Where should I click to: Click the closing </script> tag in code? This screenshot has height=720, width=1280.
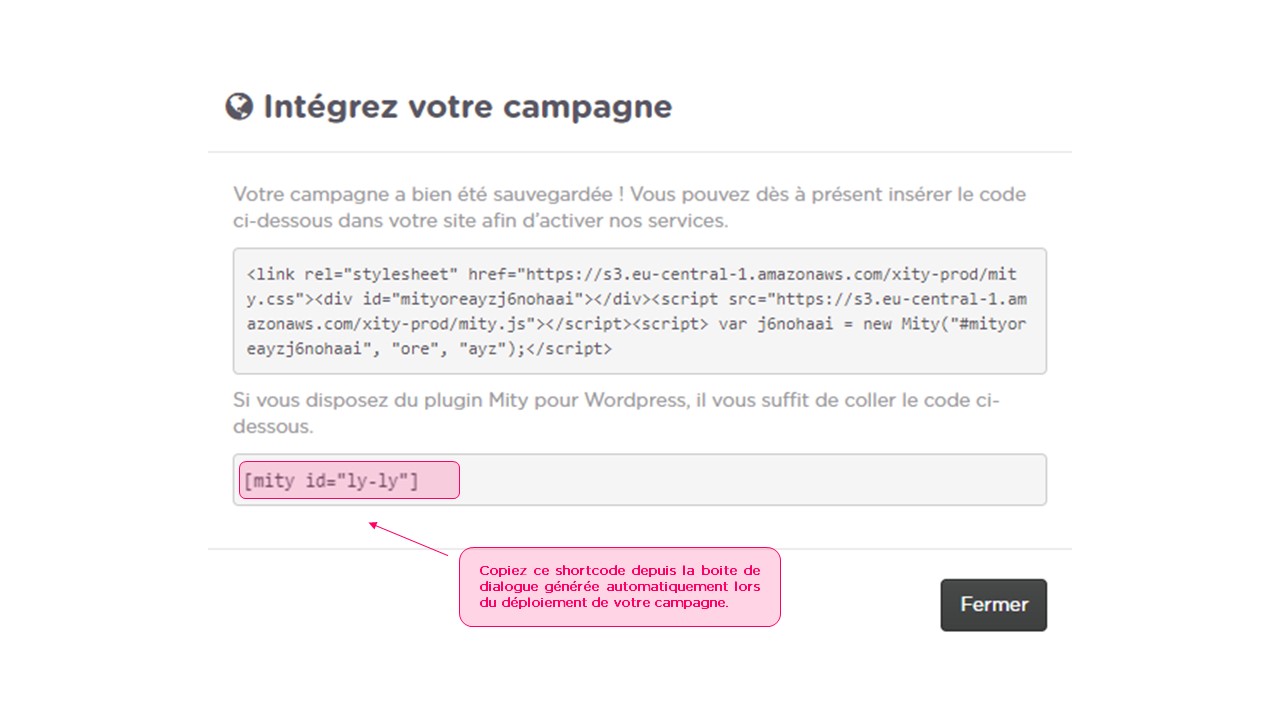pos(571,349)
